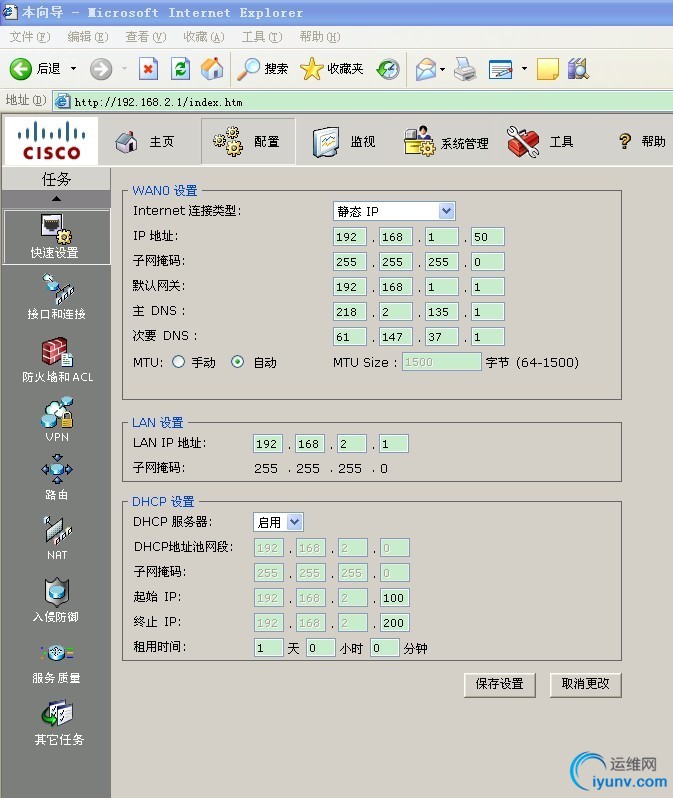Open the 路由 routing task
The width and height of the screenshot is (673, 798).
pyautogui.click(x=57, y=477)
